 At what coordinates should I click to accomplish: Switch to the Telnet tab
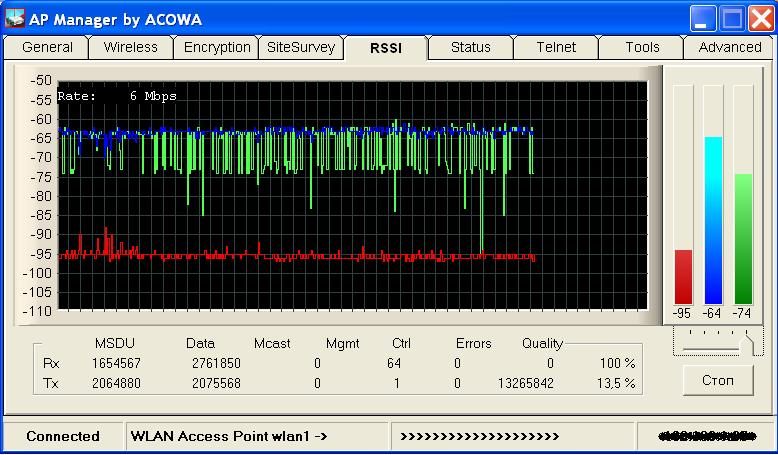556,48
